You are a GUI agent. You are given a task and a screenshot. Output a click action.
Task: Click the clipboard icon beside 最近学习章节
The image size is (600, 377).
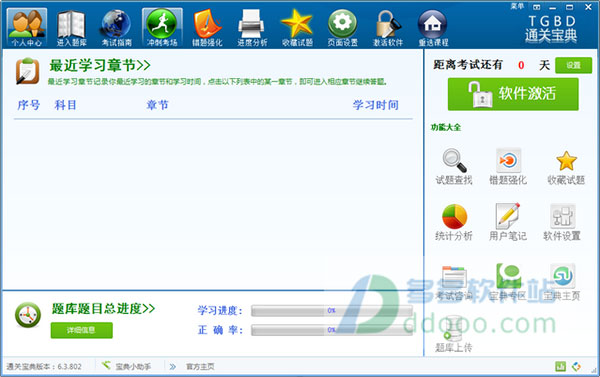pyautogui.click(x=27, y=71)
